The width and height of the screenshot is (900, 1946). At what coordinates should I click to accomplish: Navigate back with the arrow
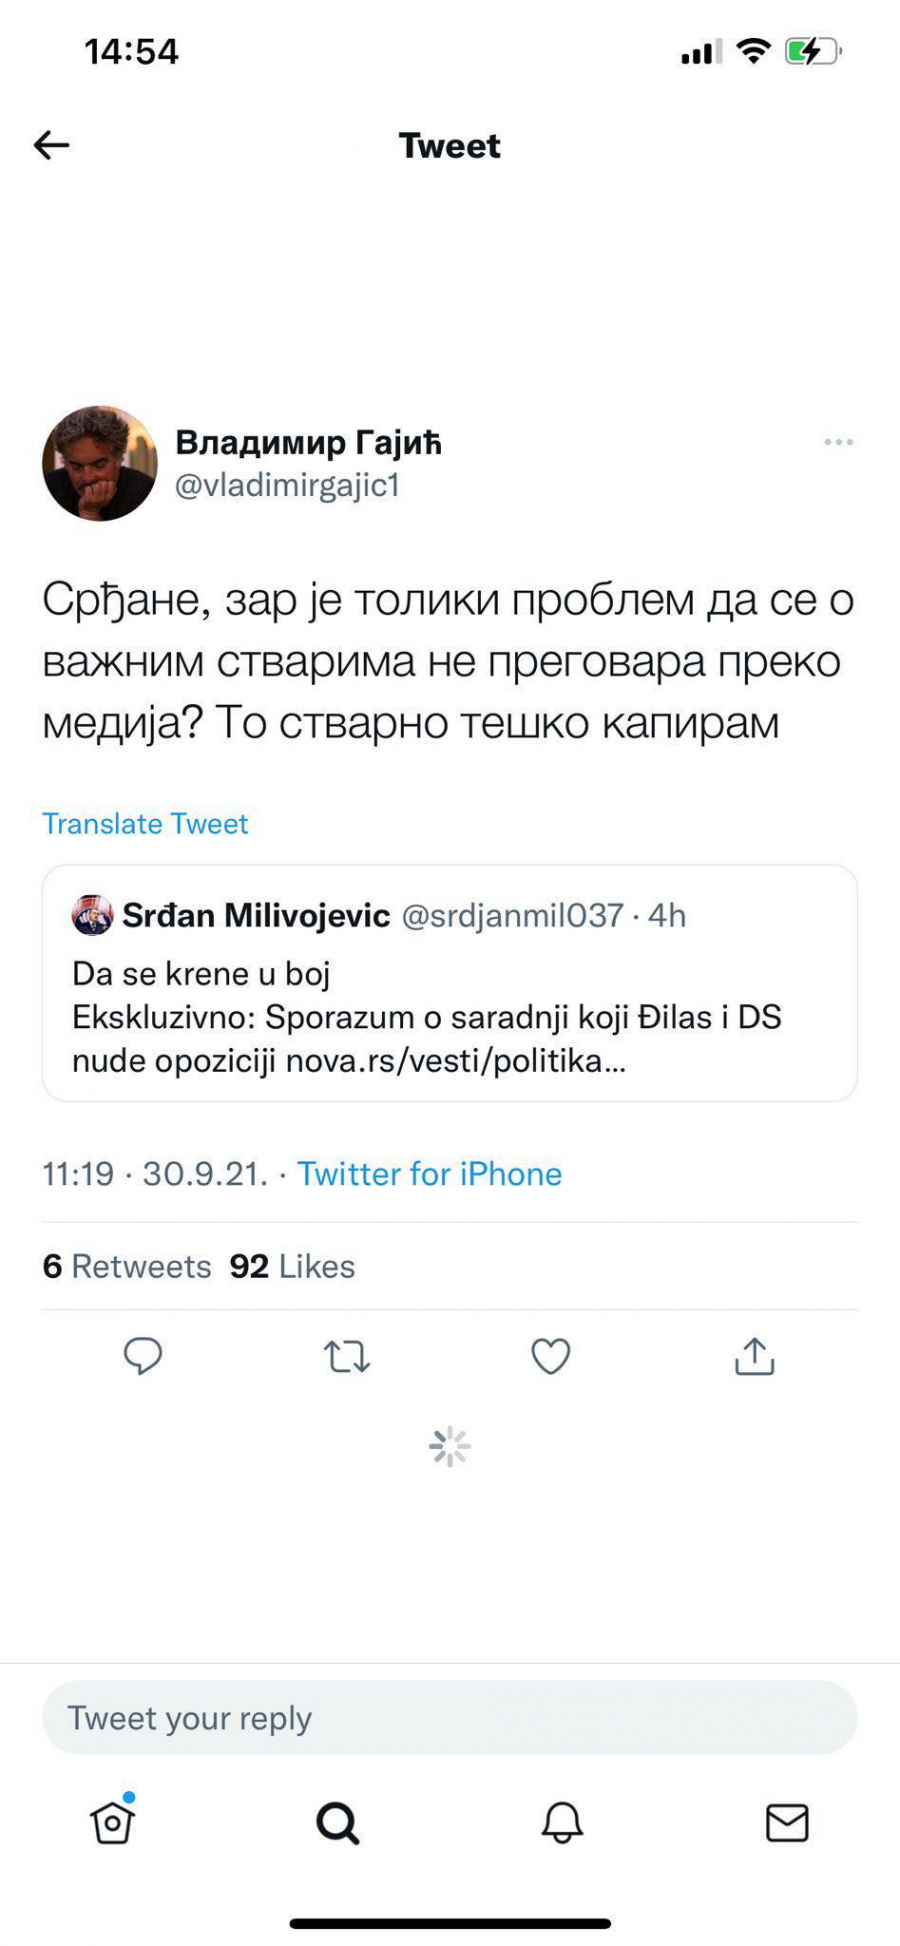pos(50,145)
